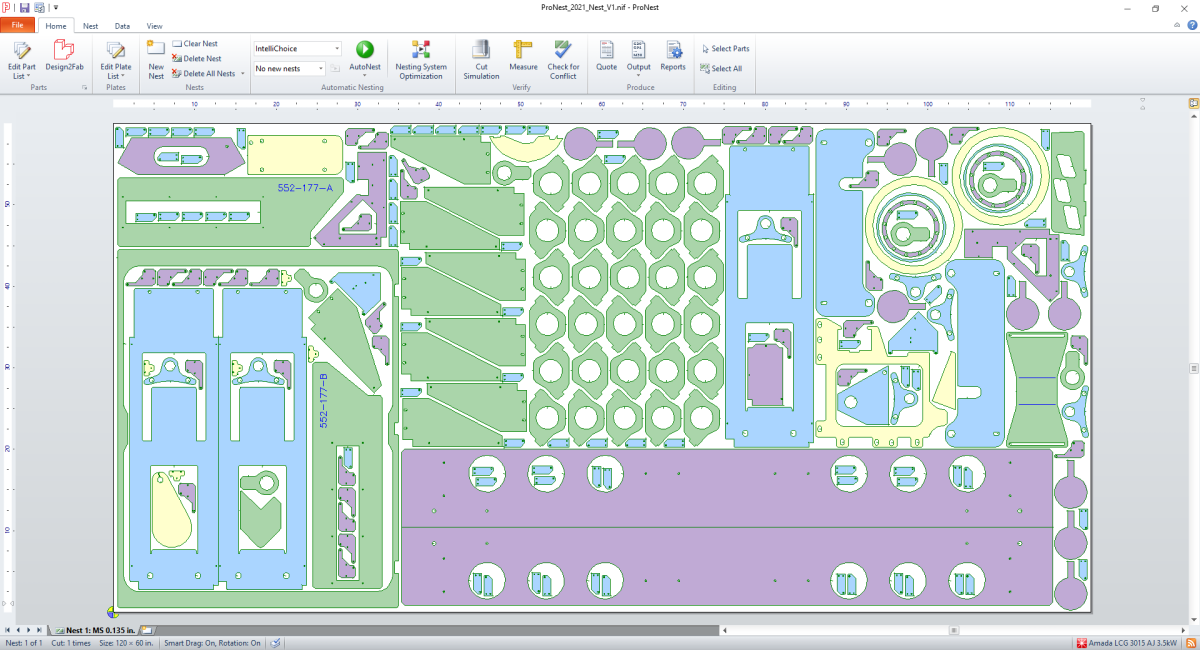Screen dimensions: 1200x650
Task: Click the Delete Nest button
Action: (195, 58)
